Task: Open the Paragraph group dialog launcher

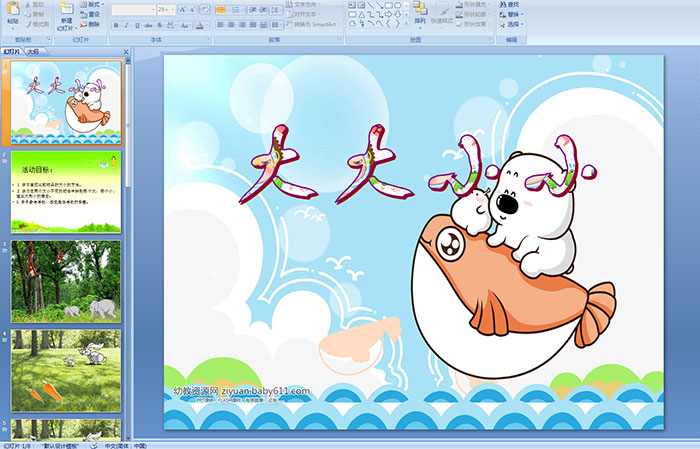Action: (340, 39)
